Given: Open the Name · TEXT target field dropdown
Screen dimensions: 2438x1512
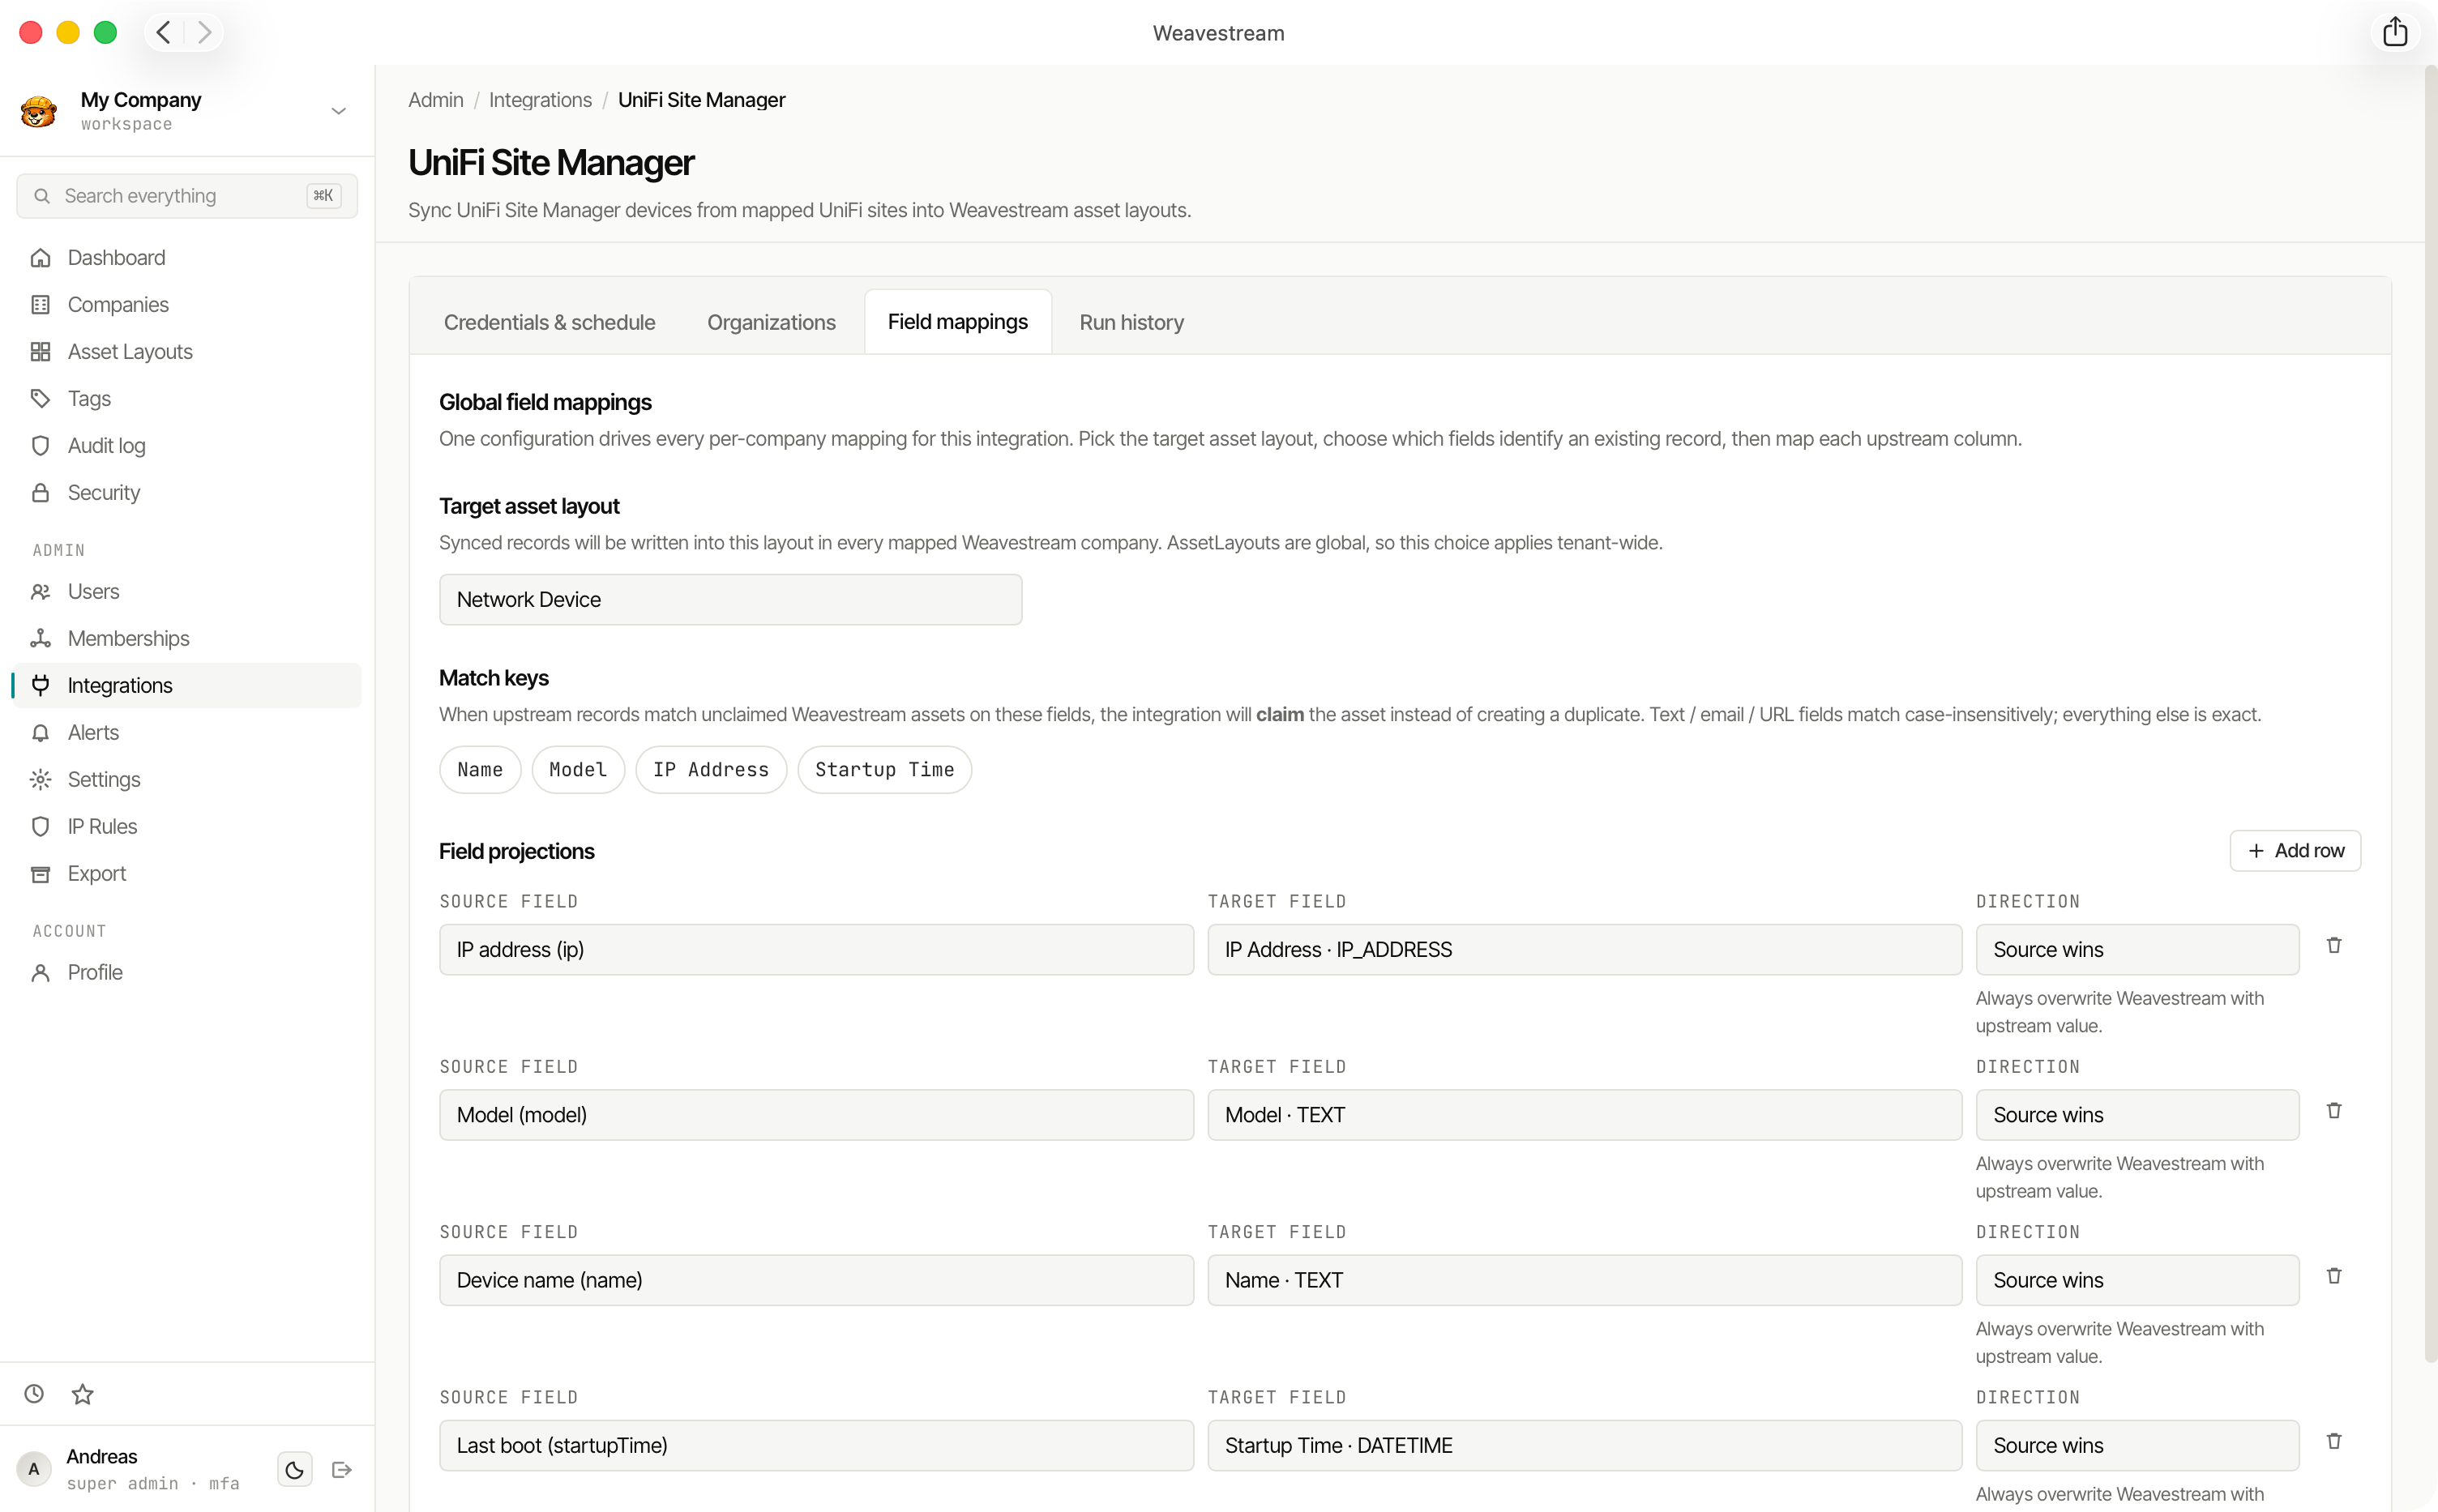Looking at the screenshot, I should (1584, 1280).
